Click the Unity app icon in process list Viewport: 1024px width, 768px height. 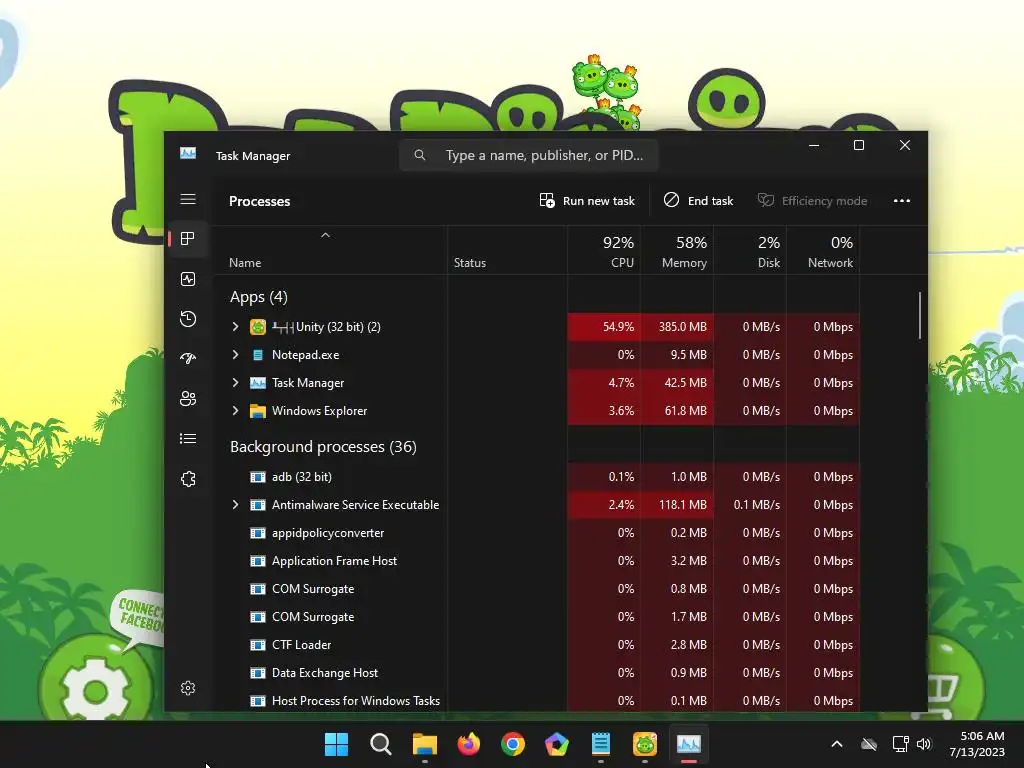(258, 327)
